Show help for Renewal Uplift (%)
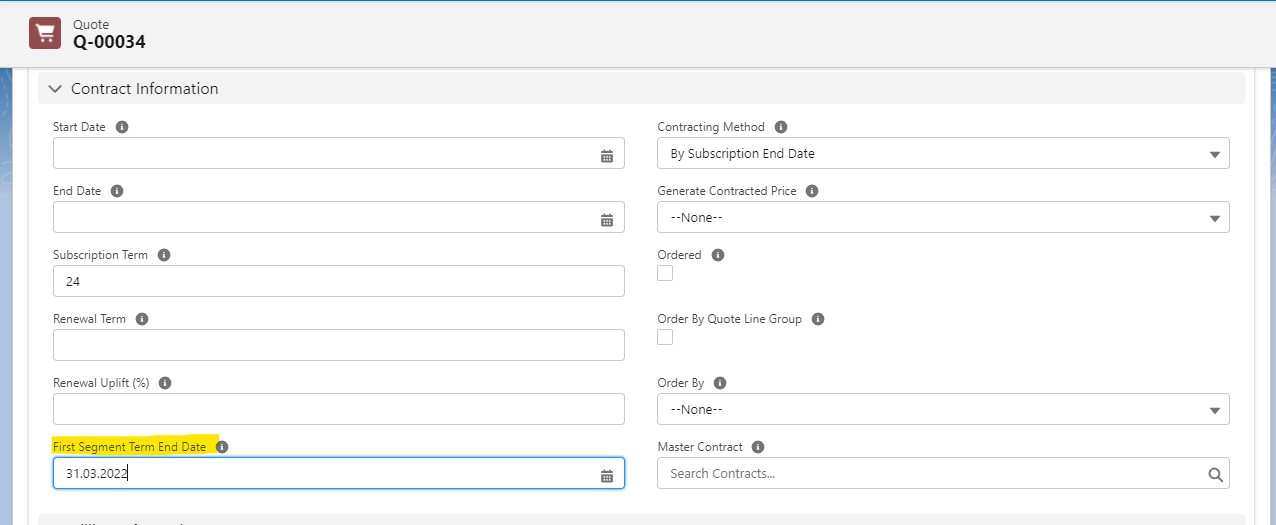 click(165, 383)
